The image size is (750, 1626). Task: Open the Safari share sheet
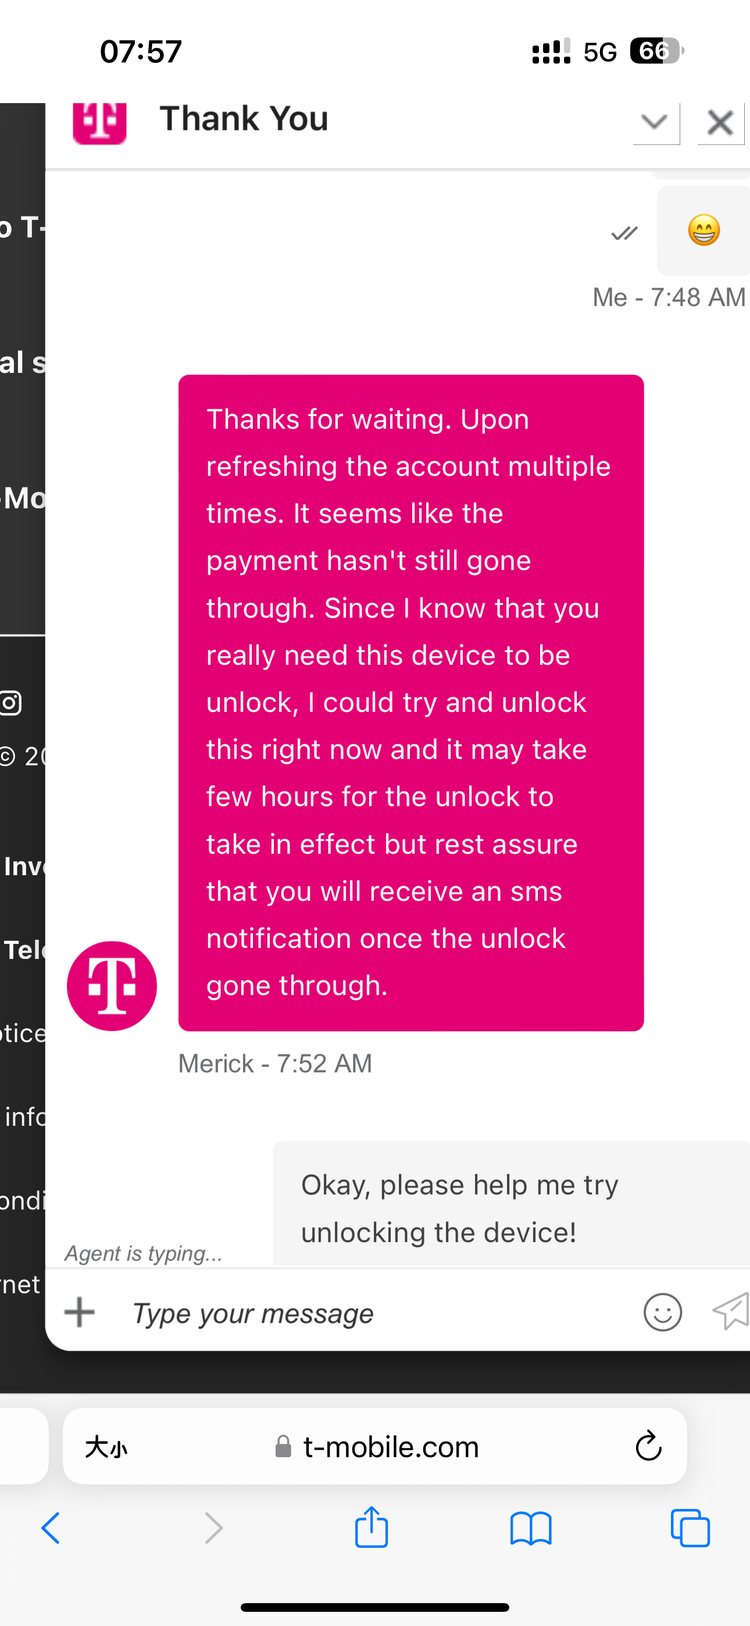(x=371, y=1527)
